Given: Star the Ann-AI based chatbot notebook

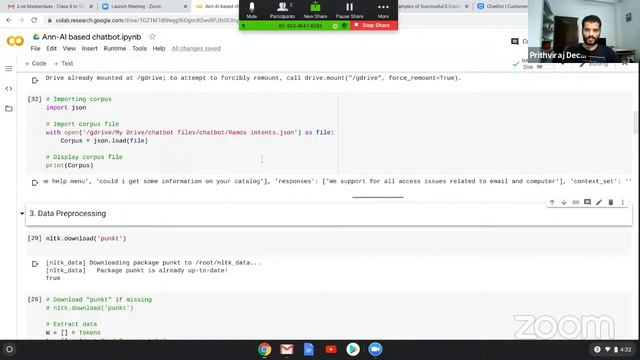Looking at the screenshot, I should pyautogui.click(x=152, y=37).
